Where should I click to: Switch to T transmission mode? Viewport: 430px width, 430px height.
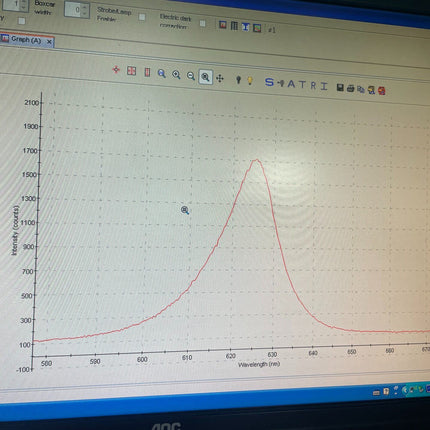(x=302, y=84)
